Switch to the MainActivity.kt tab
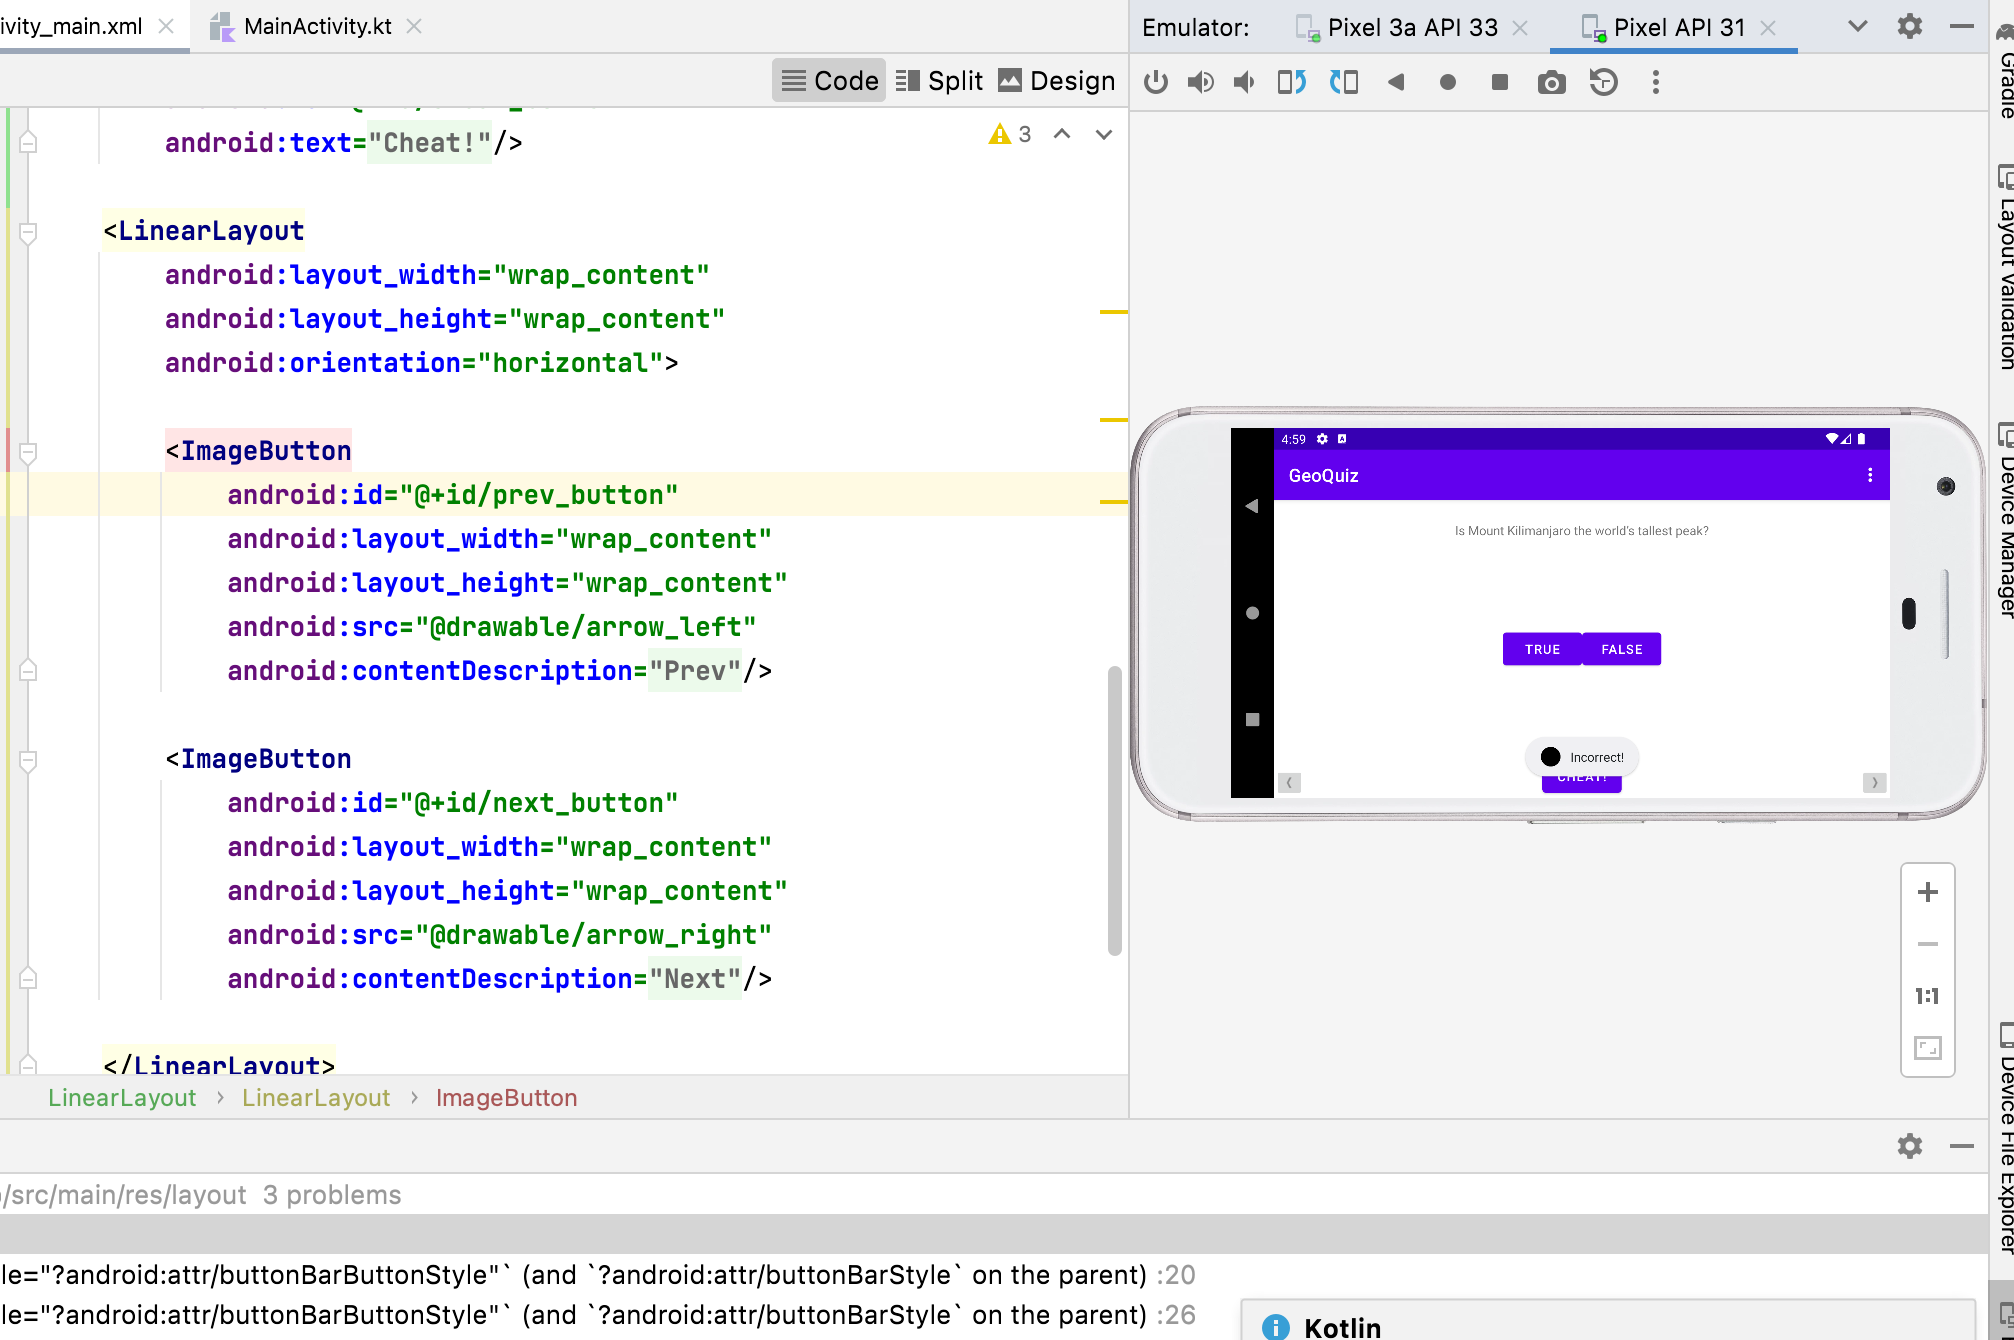Screen dimensions: 2014x1340 click(316, 26)
